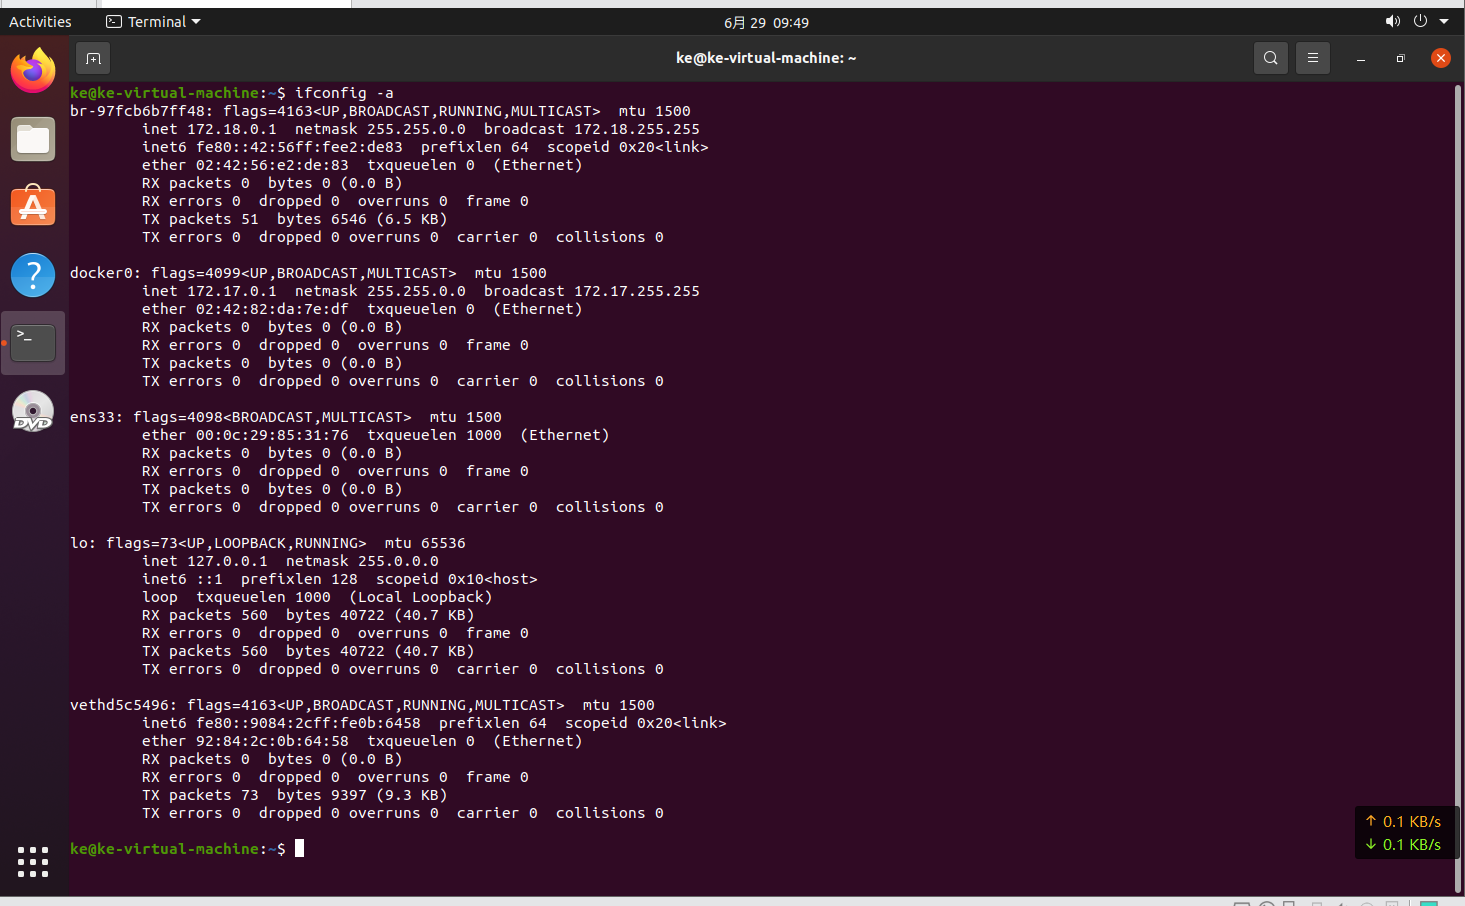This screenshot has width=1465, height=906.
Task: Mute audio via the speaker icon
Action: point(1393,21)
